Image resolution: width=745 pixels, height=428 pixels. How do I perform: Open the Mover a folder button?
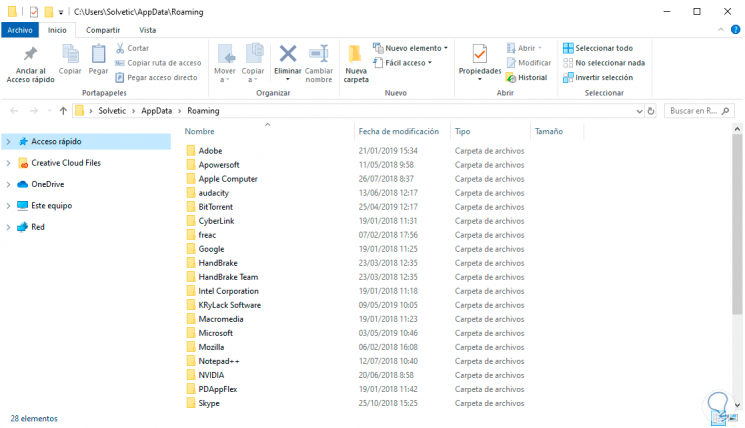[225, 63]
